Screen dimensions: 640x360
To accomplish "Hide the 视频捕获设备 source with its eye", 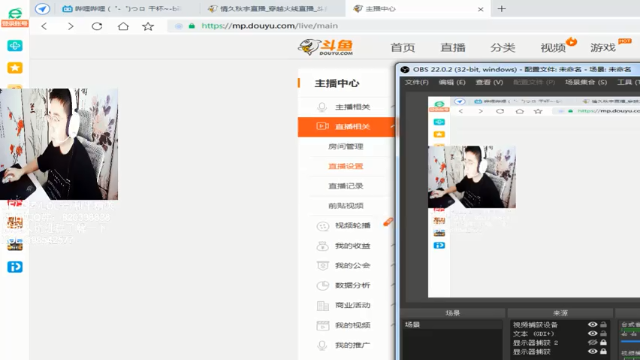I will (592, 324).
